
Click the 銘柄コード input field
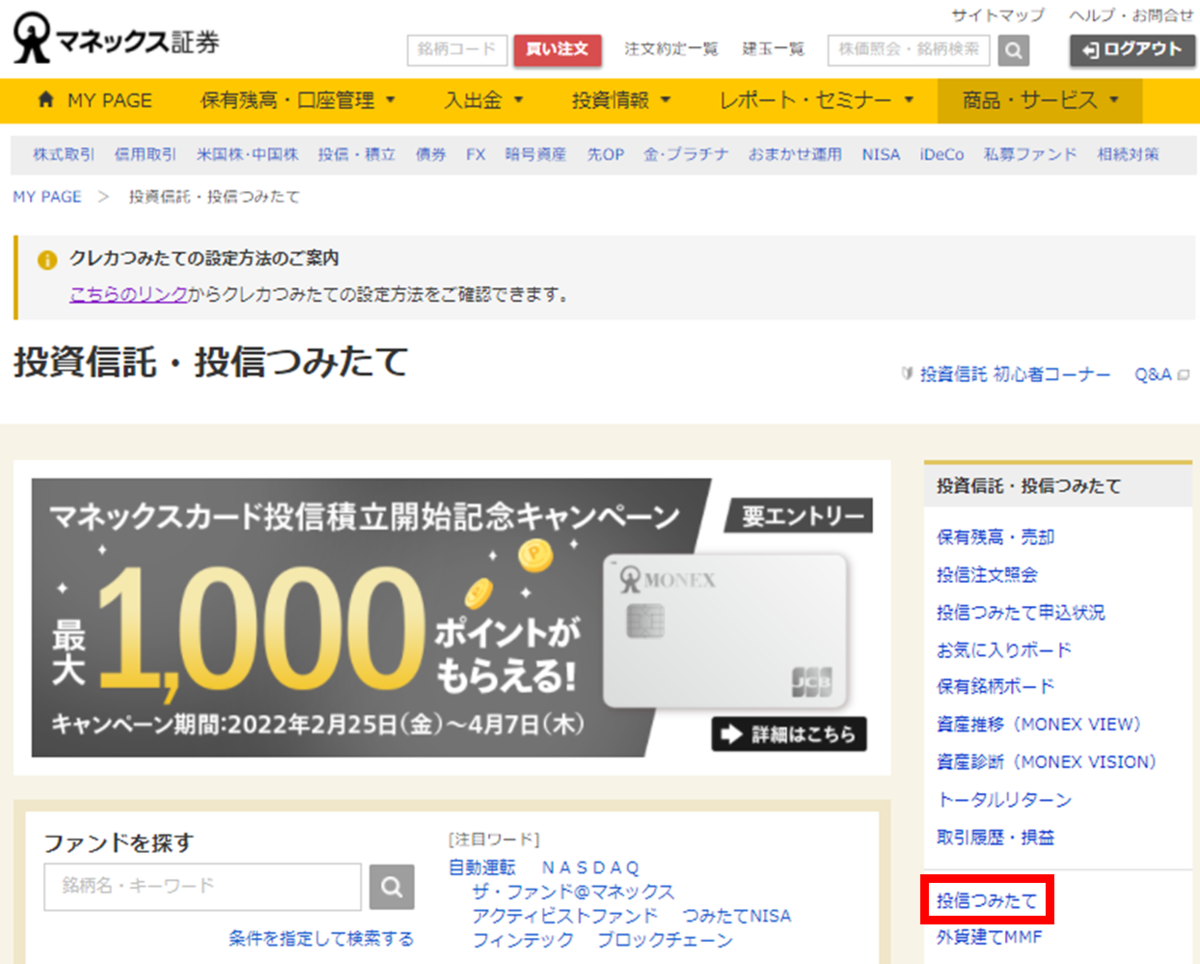[458, 50]
